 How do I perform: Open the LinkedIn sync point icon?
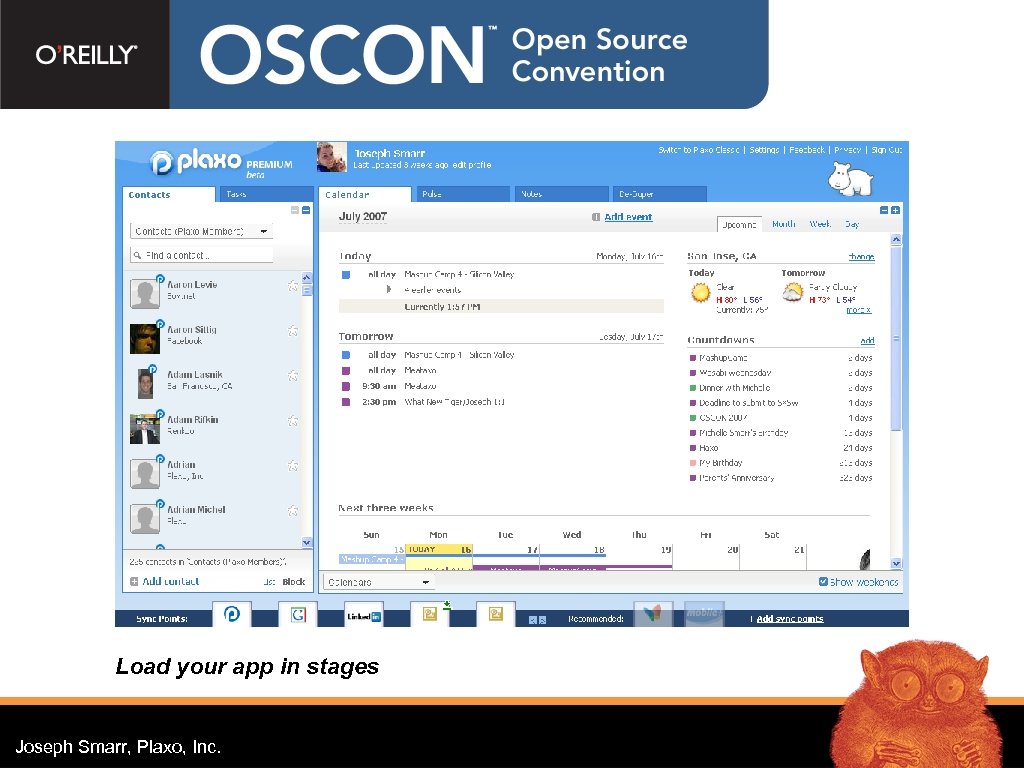[x=364, y=615]
